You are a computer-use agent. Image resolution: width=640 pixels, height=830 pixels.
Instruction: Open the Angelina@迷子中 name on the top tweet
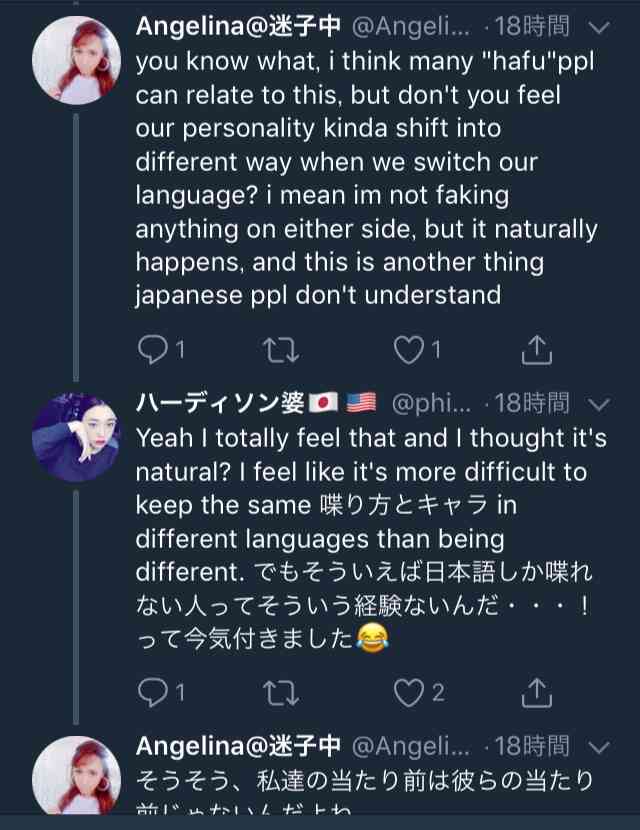point(237,27)
